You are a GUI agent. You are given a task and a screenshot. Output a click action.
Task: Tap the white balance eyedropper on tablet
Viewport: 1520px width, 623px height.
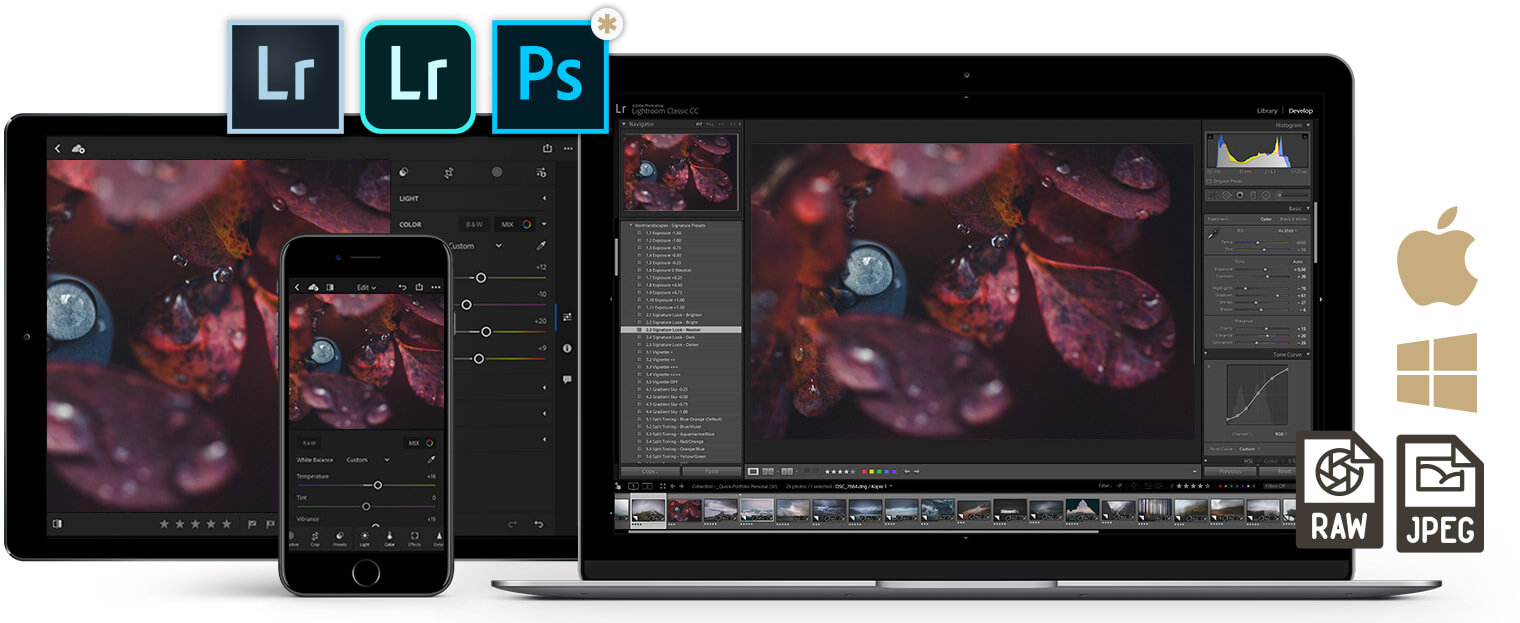[x=541, y=245]
